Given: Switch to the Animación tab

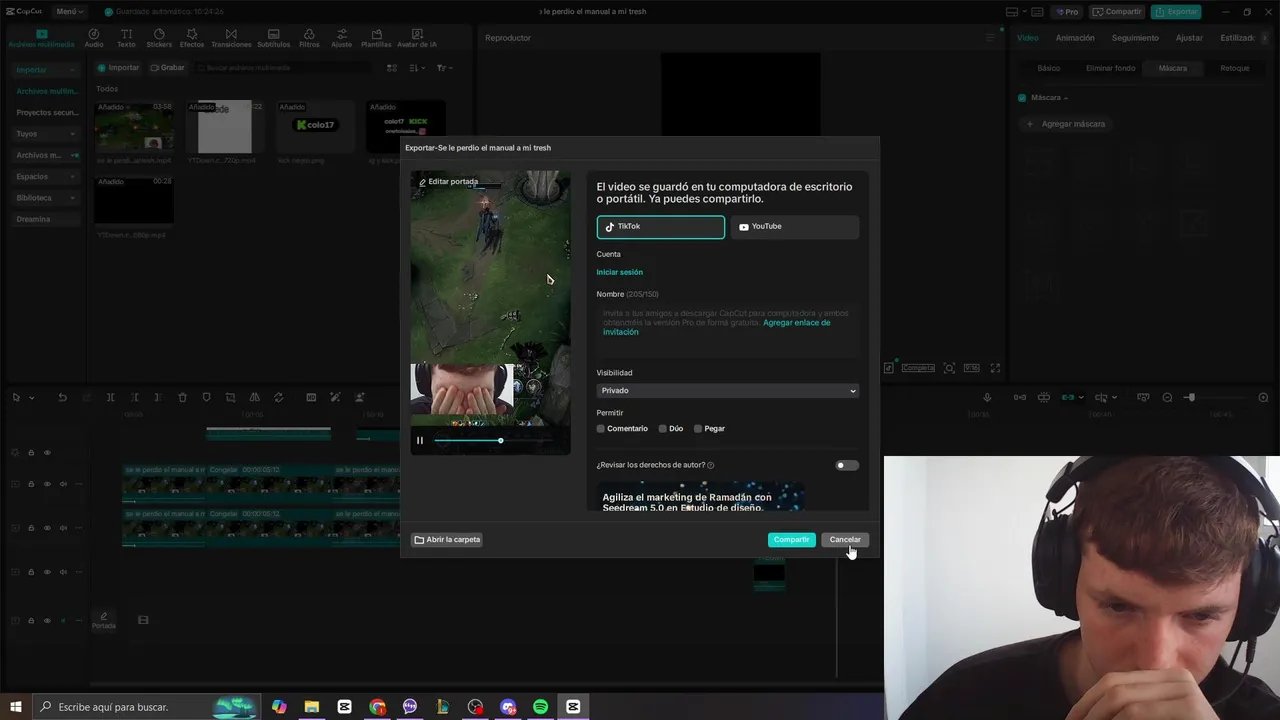Looking at the screenshot, I should coord(1075,38).
